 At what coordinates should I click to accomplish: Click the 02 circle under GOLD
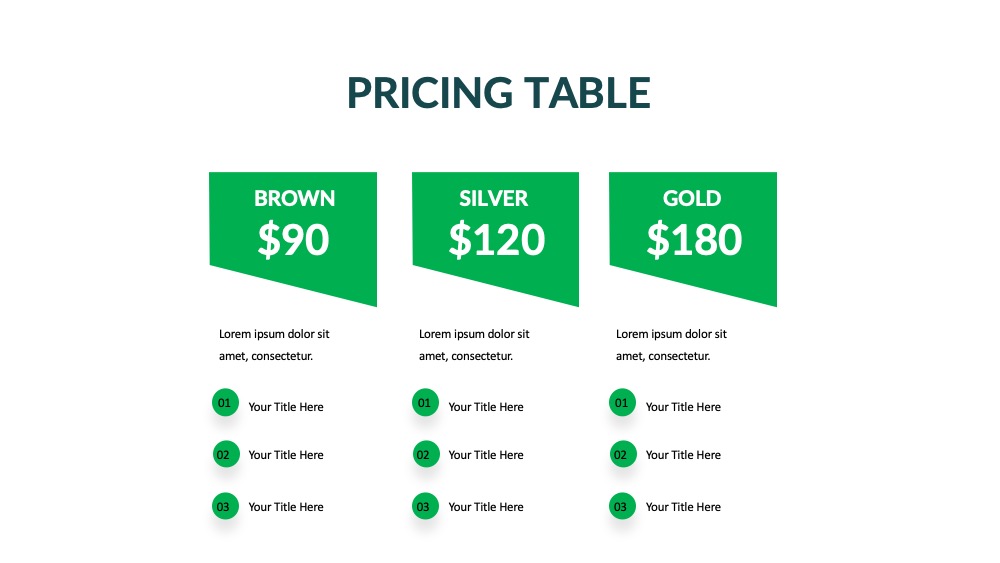[623, 454]
